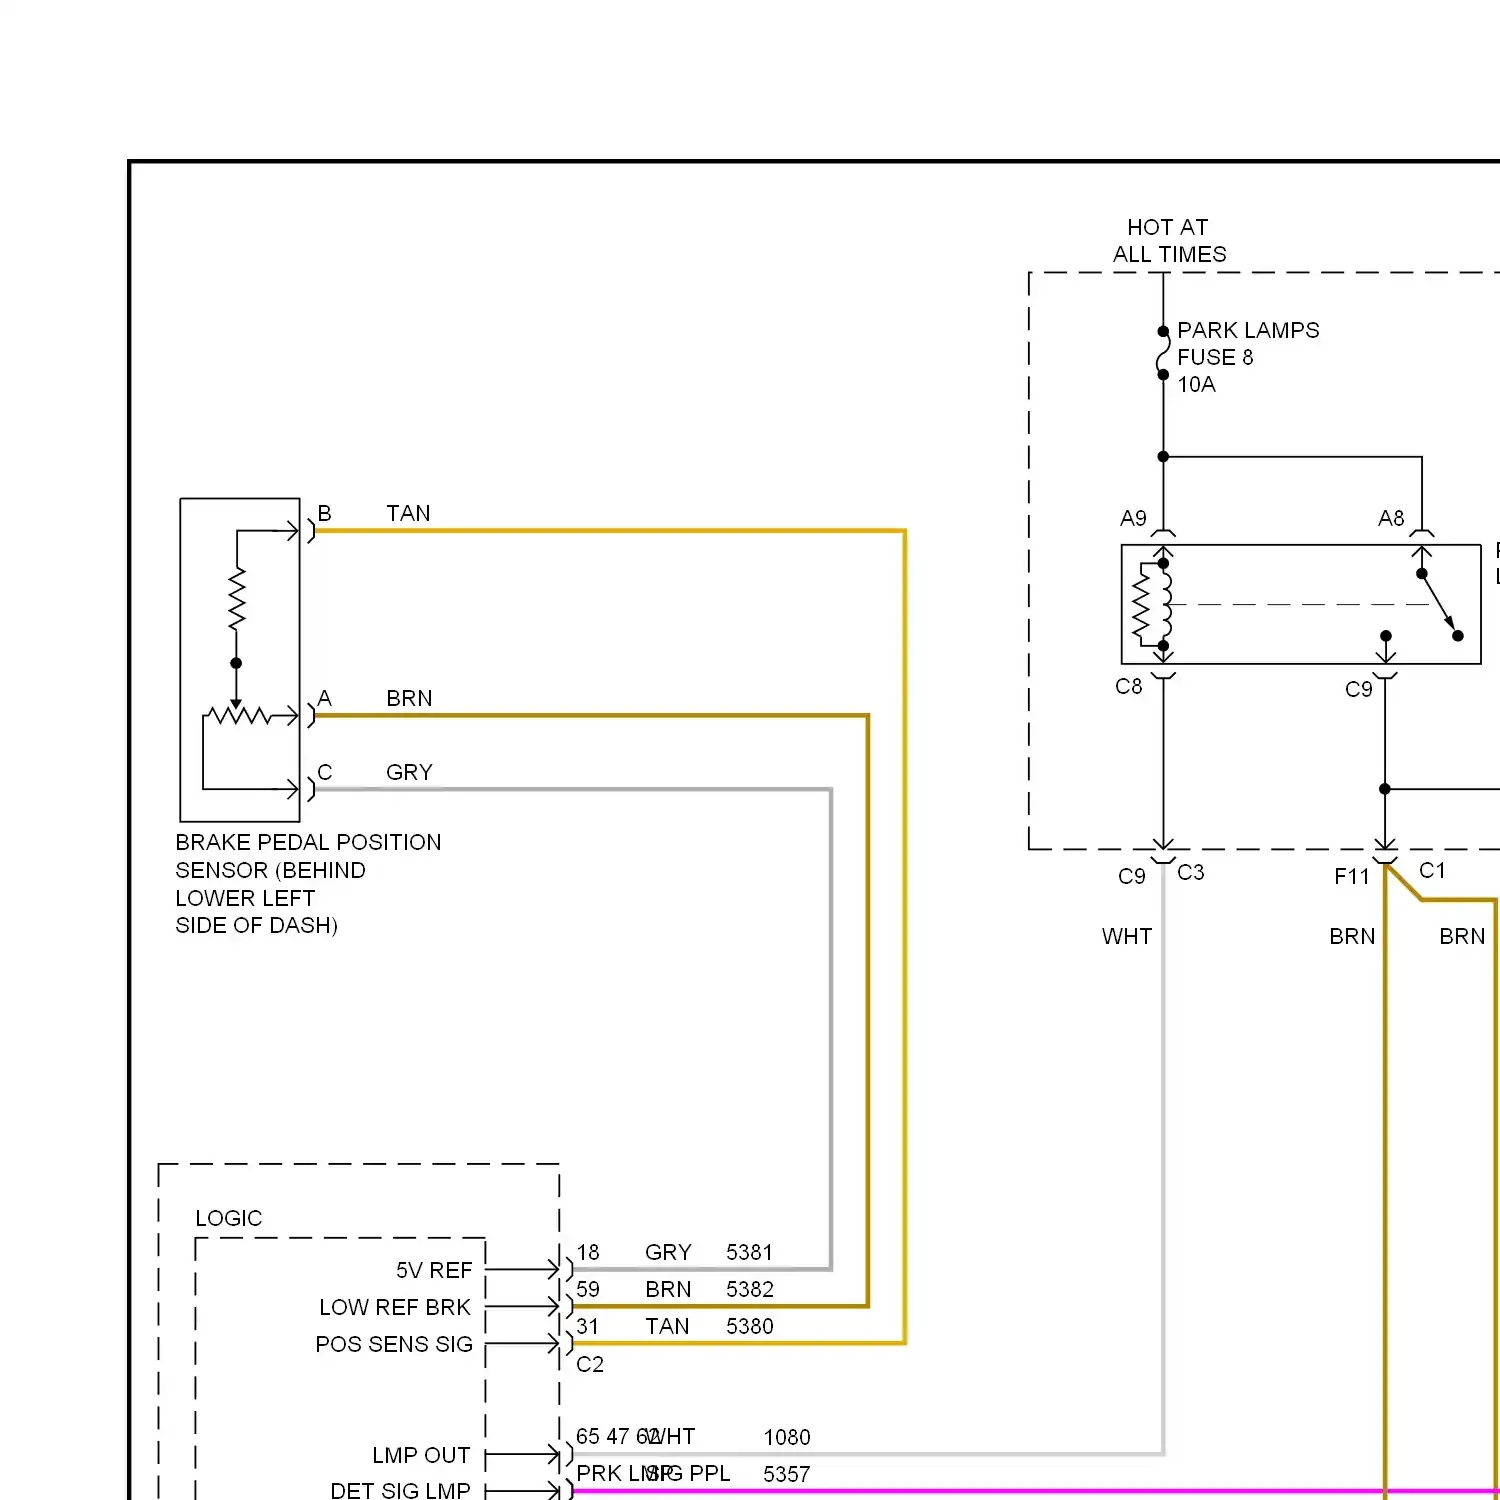Click circuit number "5381"
The width and height of the screenshot is (1500, 1500).
pyautogui.click(x=750, y=1252)
